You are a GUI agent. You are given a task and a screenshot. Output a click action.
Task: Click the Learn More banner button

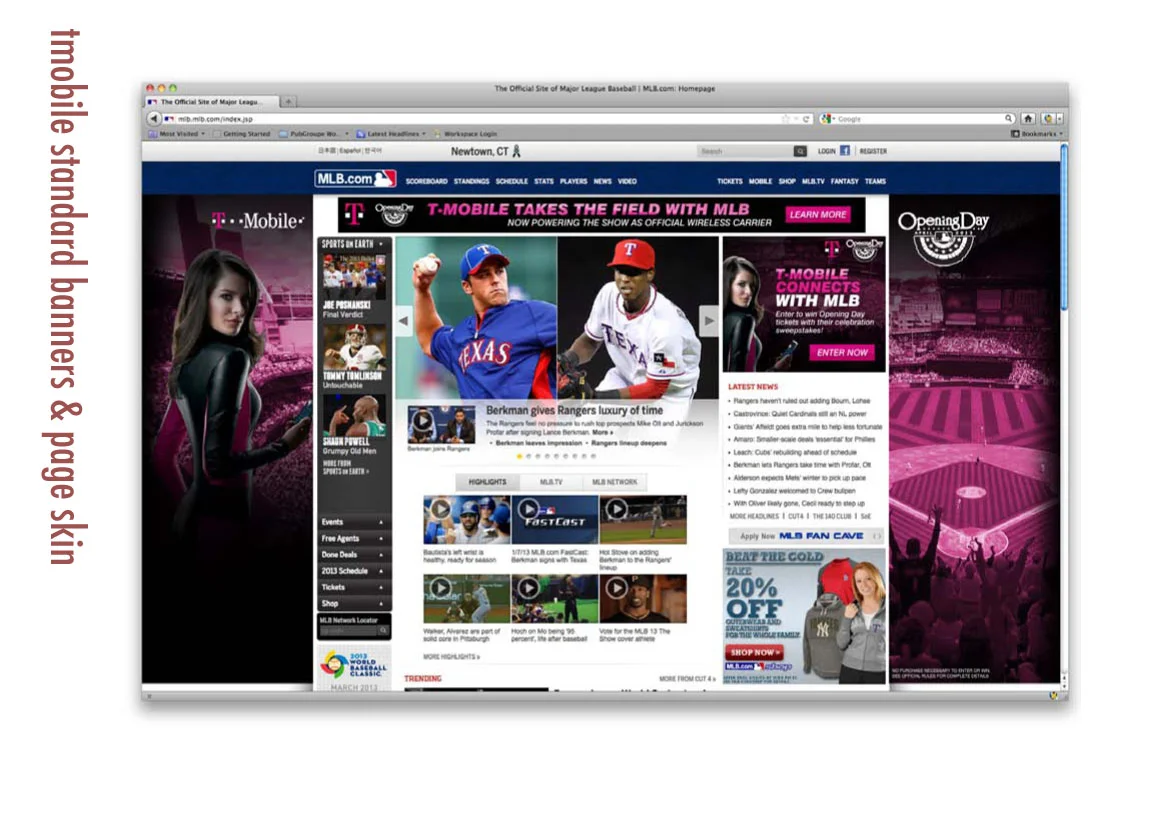tap(818, 214)
